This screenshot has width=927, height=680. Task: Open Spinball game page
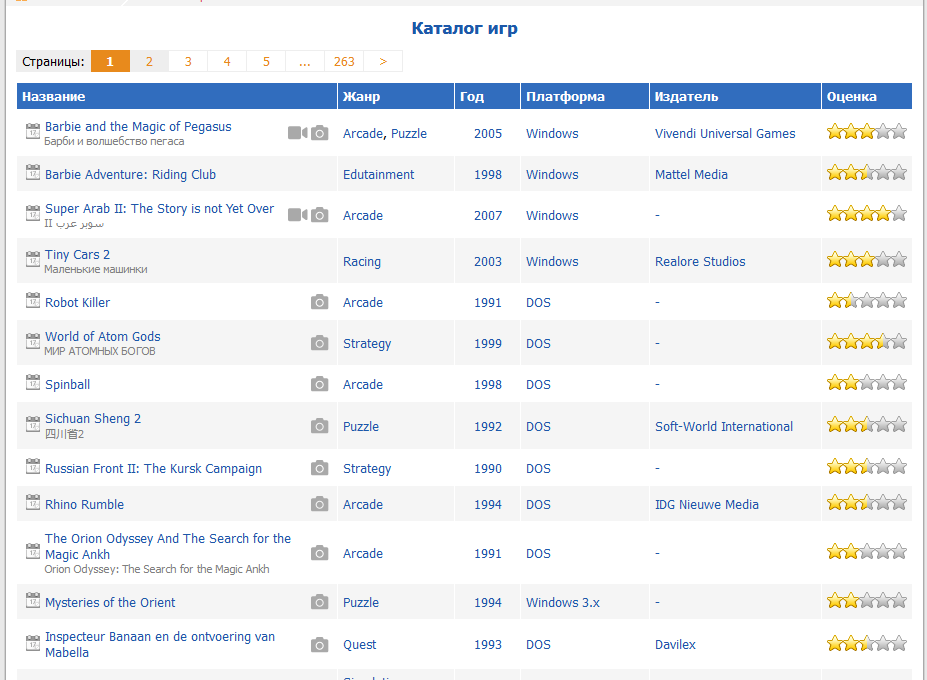coord(67,384)
